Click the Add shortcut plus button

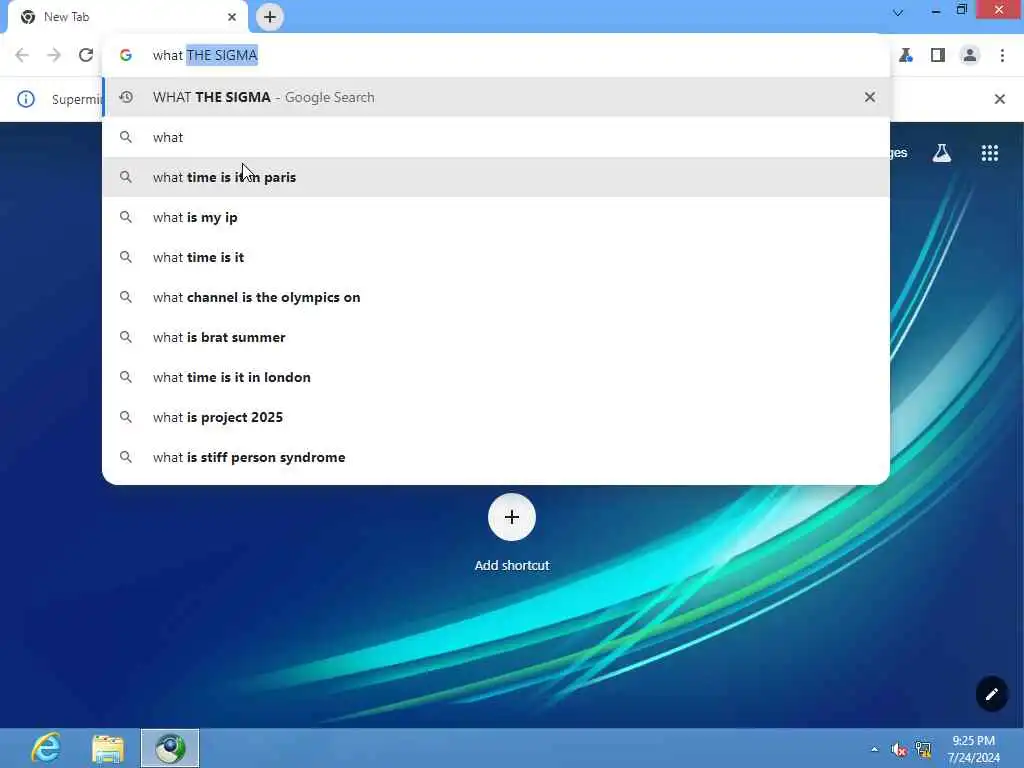(512, 517)
